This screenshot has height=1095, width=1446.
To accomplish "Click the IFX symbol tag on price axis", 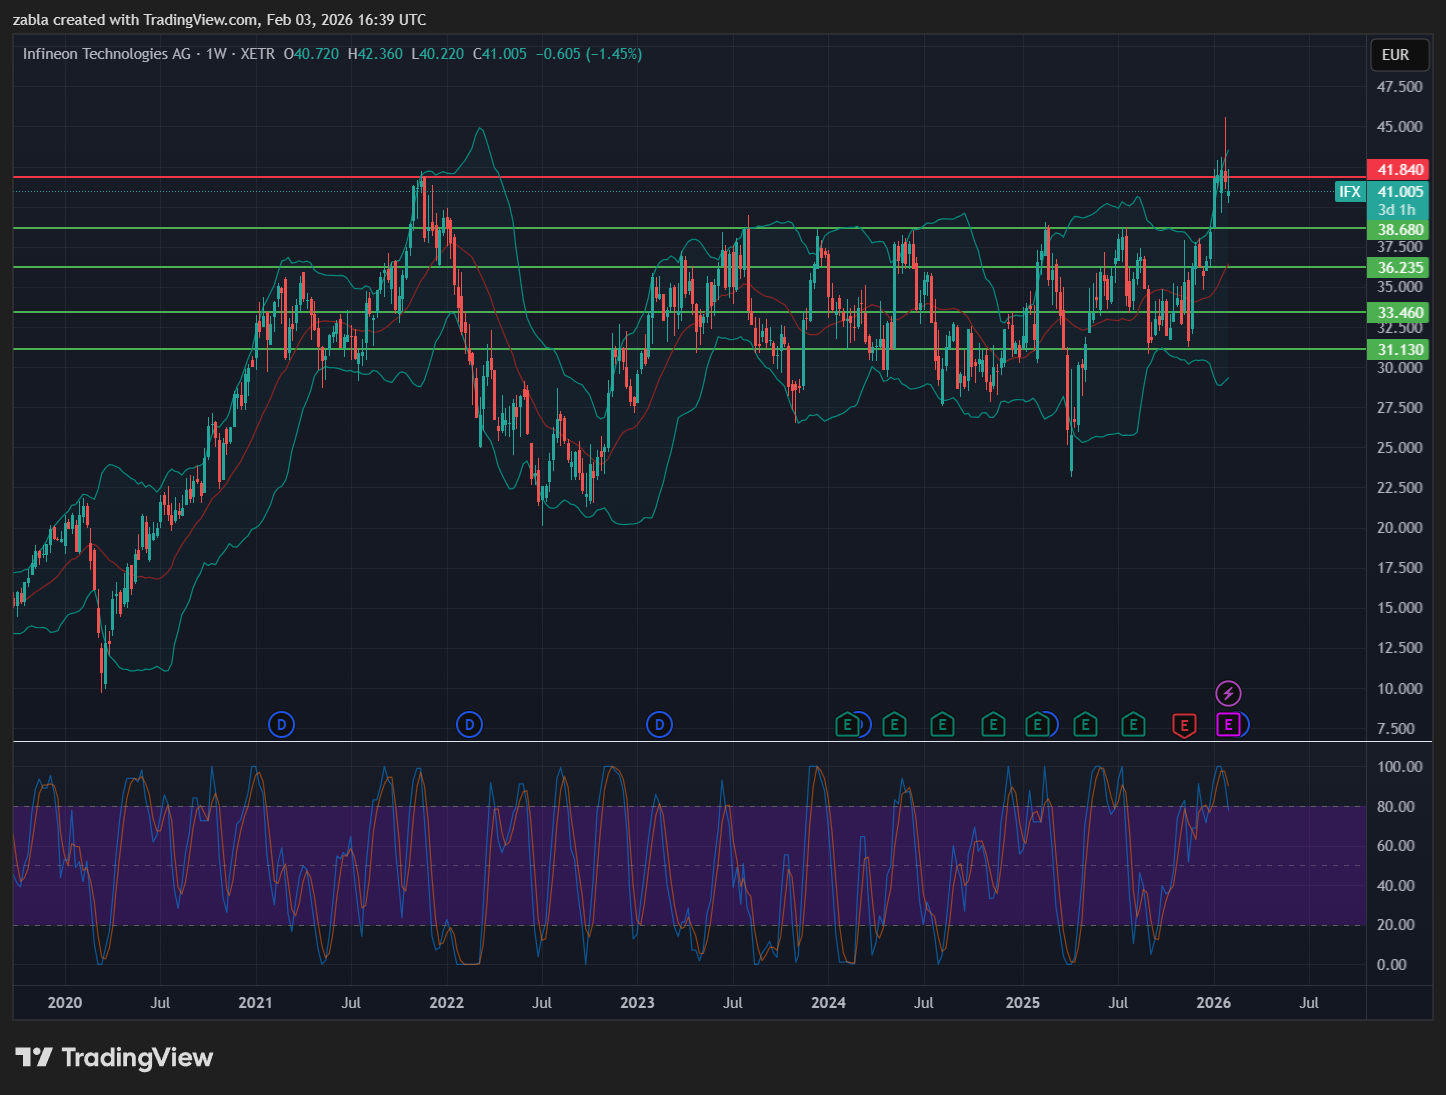I will click(x=1350, y=191).
